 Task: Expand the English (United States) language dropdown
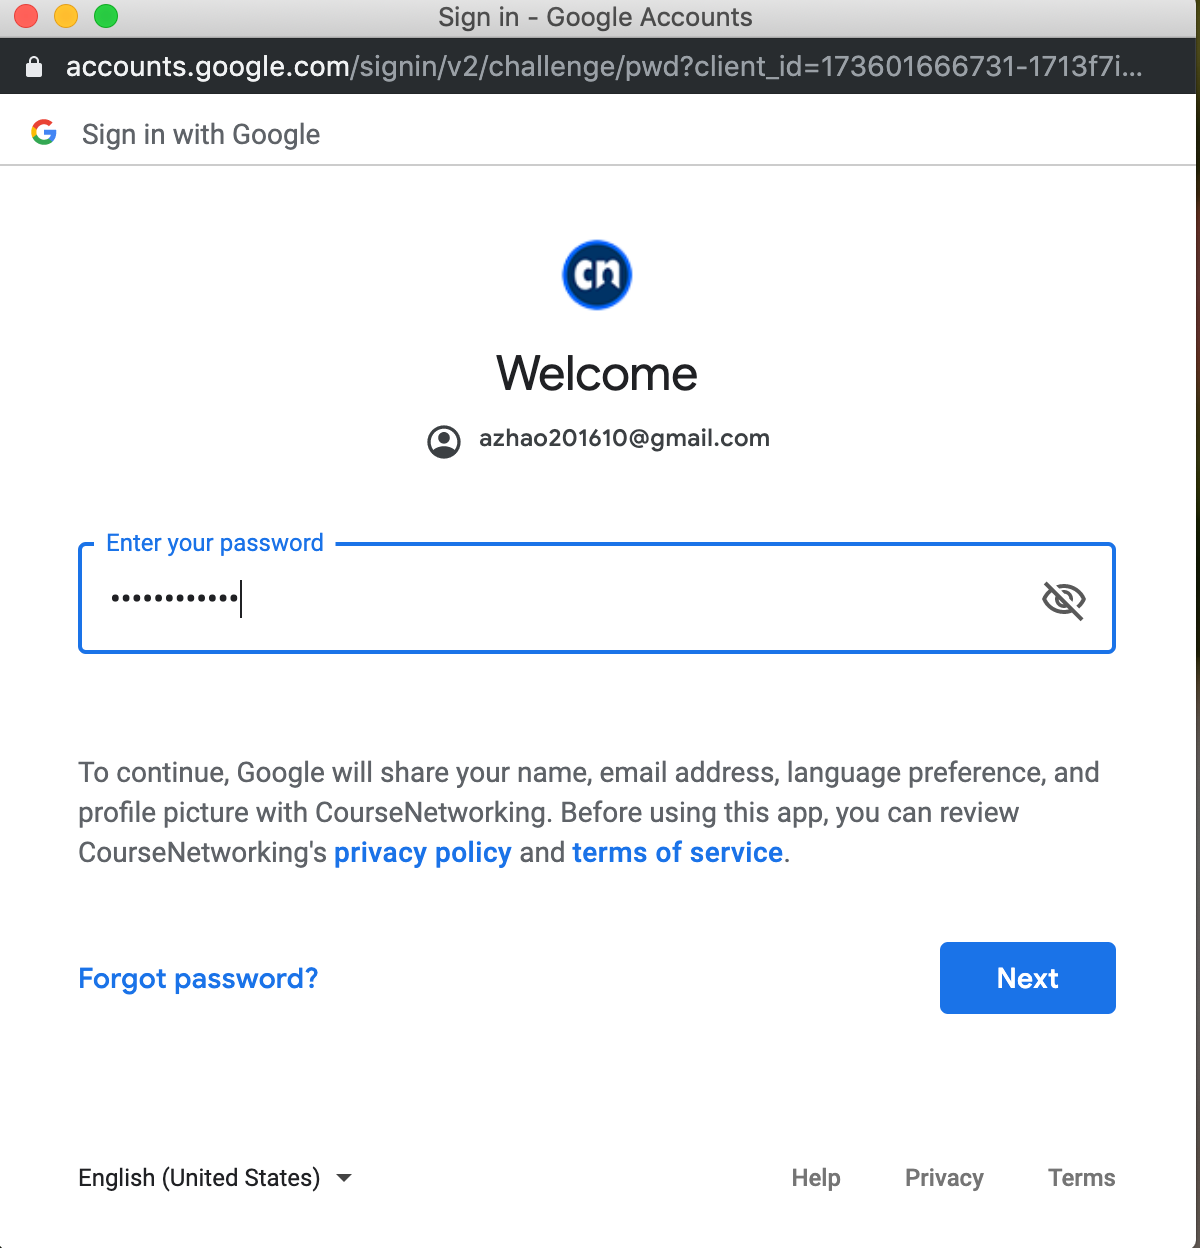click(215, 1178)
